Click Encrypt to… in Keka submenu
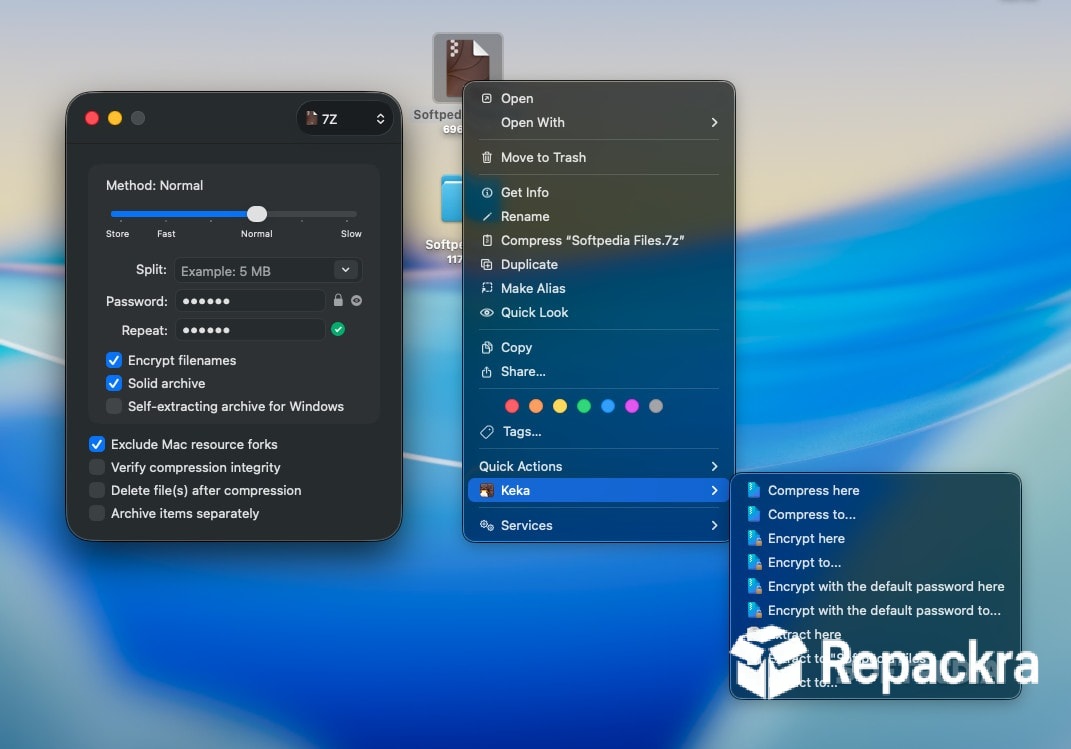Viewport: 1071px width, 749px height. click(x=876, y=562)
